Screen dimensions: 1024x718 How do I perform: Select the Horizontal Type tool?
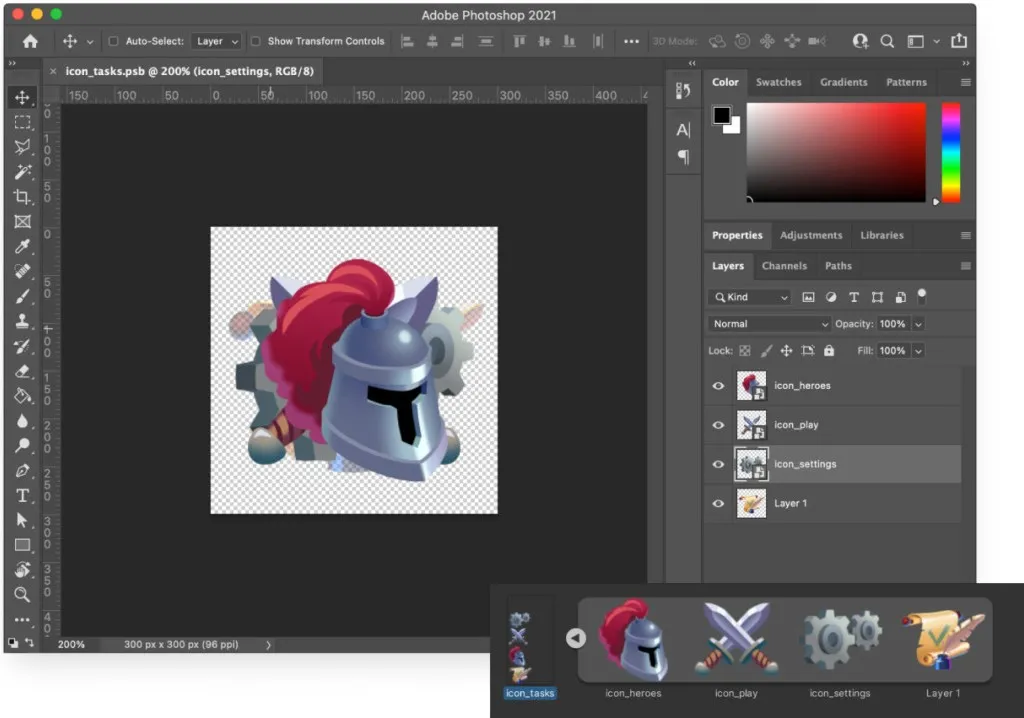(x=22, y=496)
